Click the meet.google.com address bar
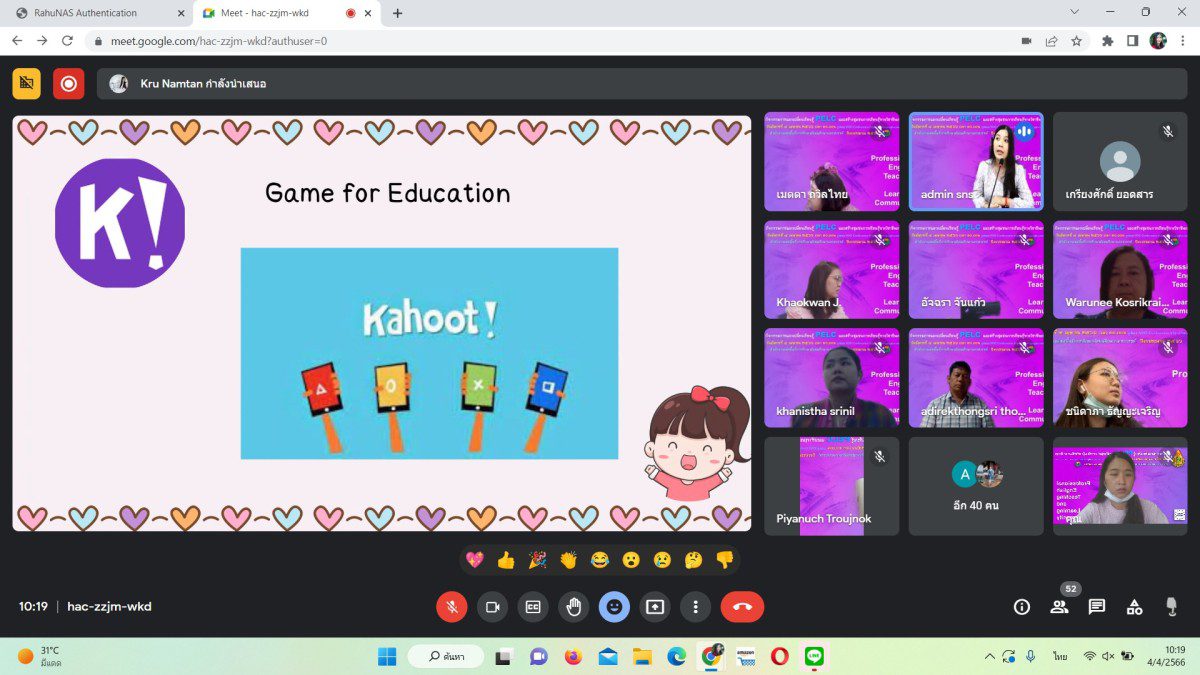Screen dimensions: 1200x675 [550, 41]
